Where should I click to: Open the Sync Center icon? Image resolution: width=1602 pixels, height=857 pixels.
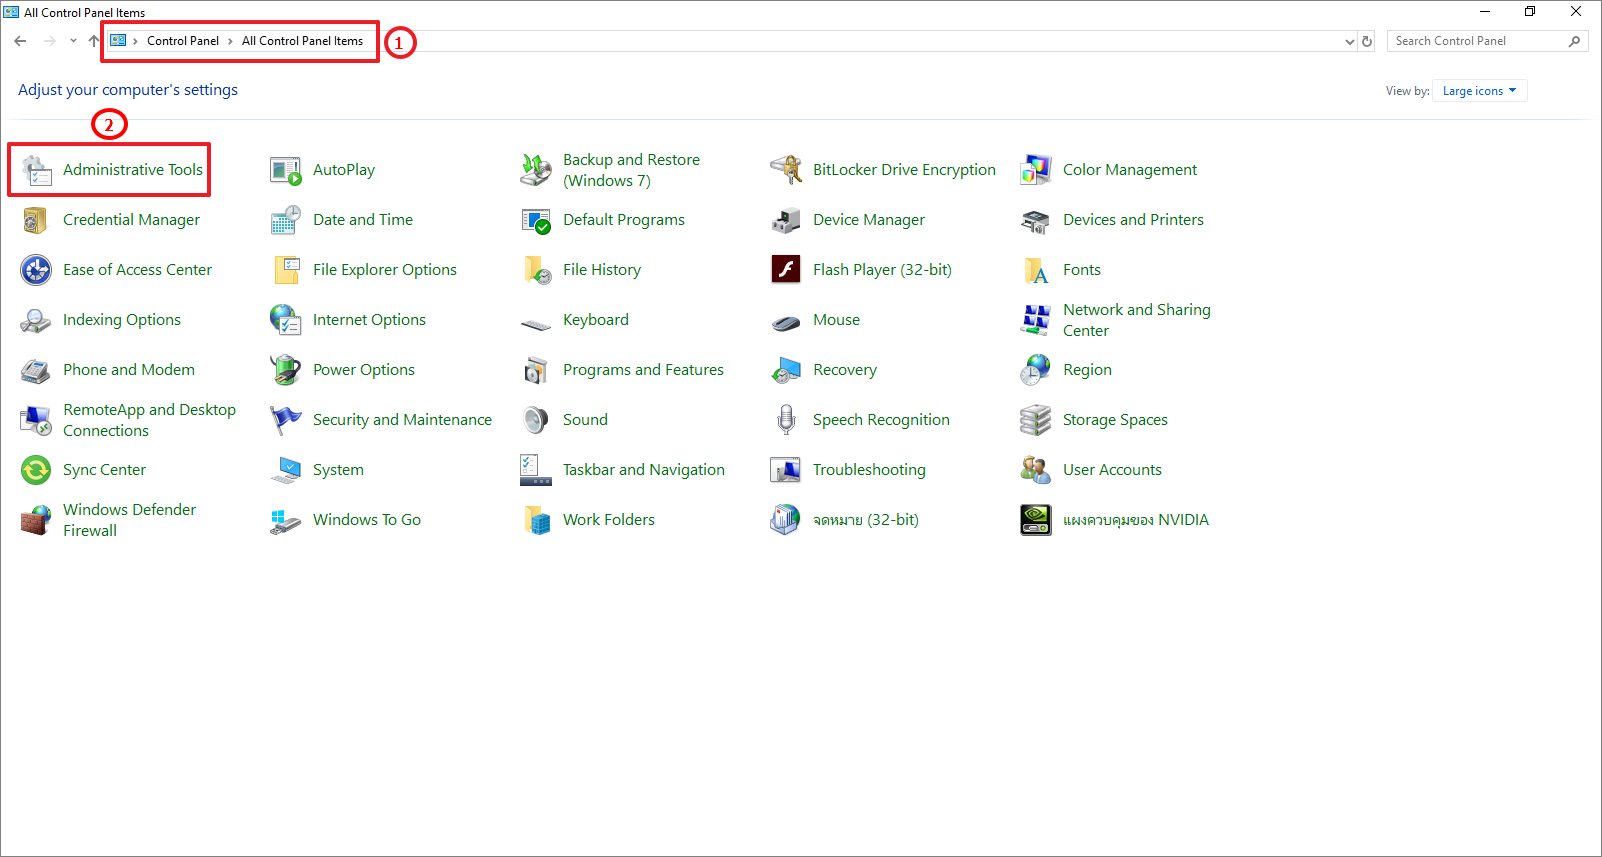[36, 470]
